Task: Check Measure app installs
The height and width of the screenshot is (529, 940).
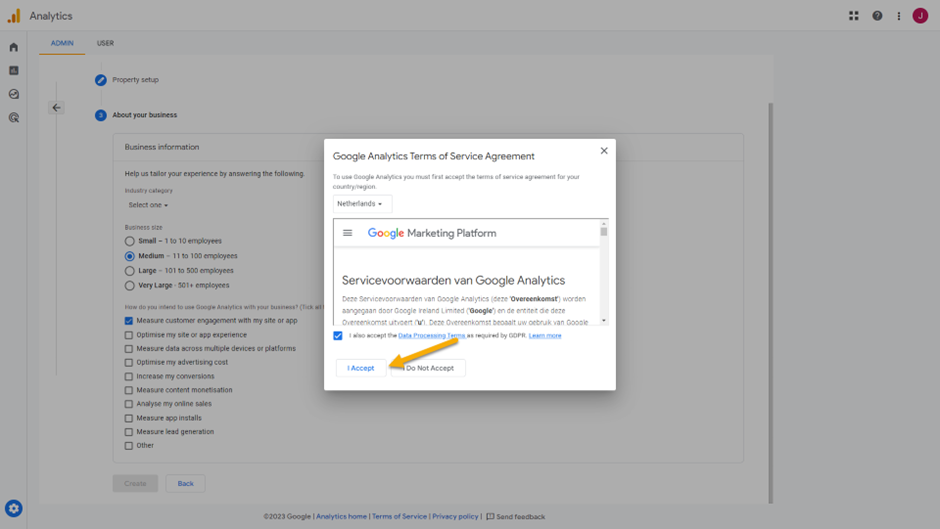Action: coord(128,418)
